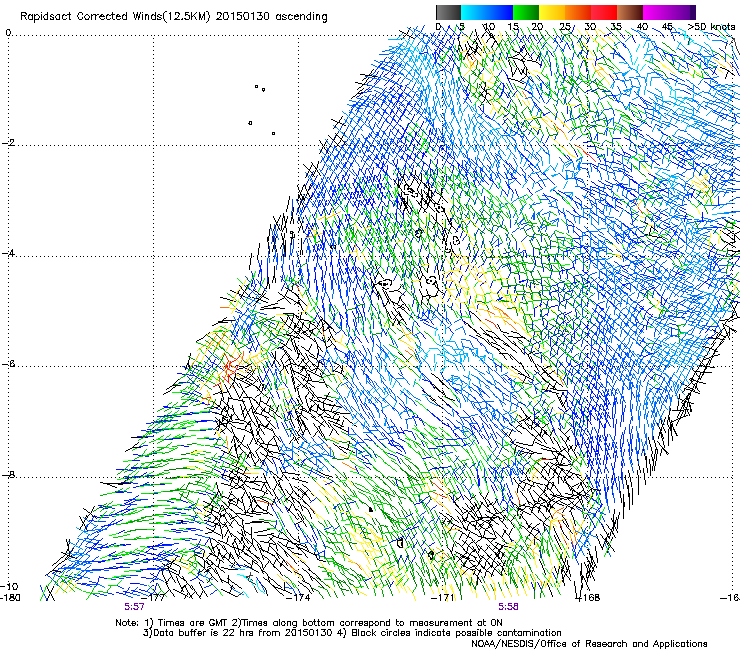Click the legend tick label '40'
This screenshot has width=740, height=650.
[x=642, y=27]
